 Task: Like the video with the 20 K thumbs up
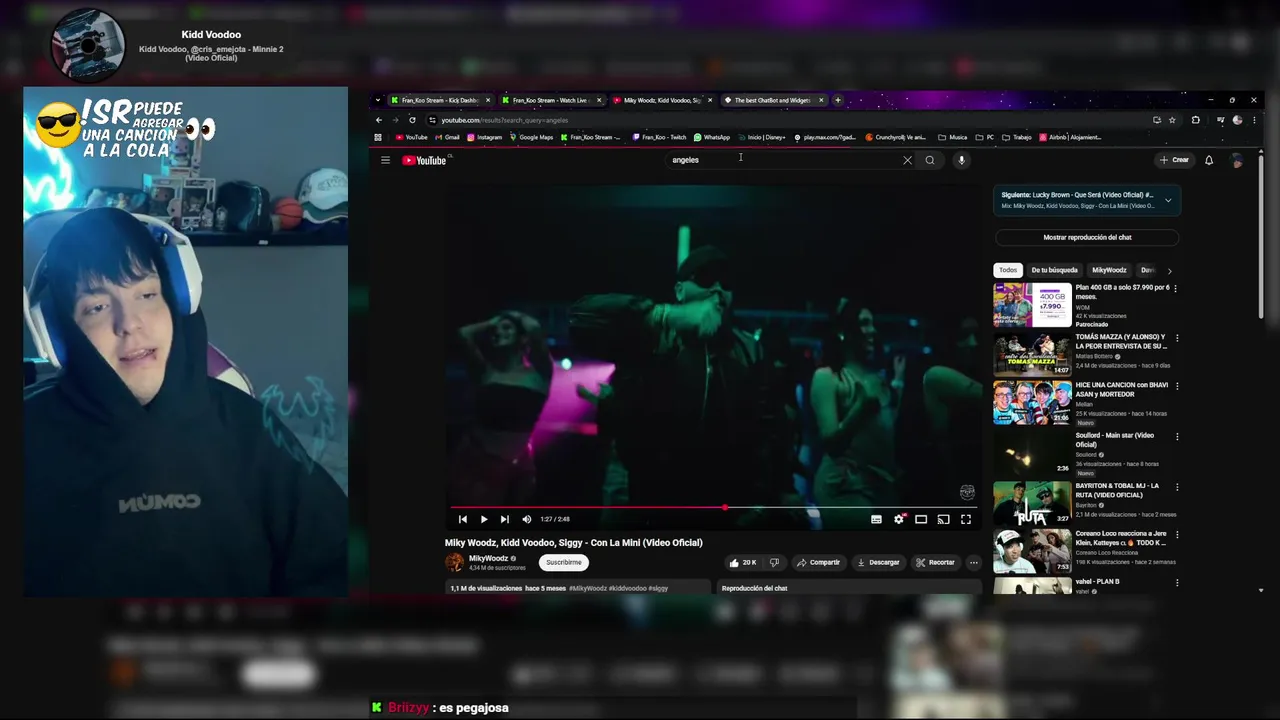point(743,562)
